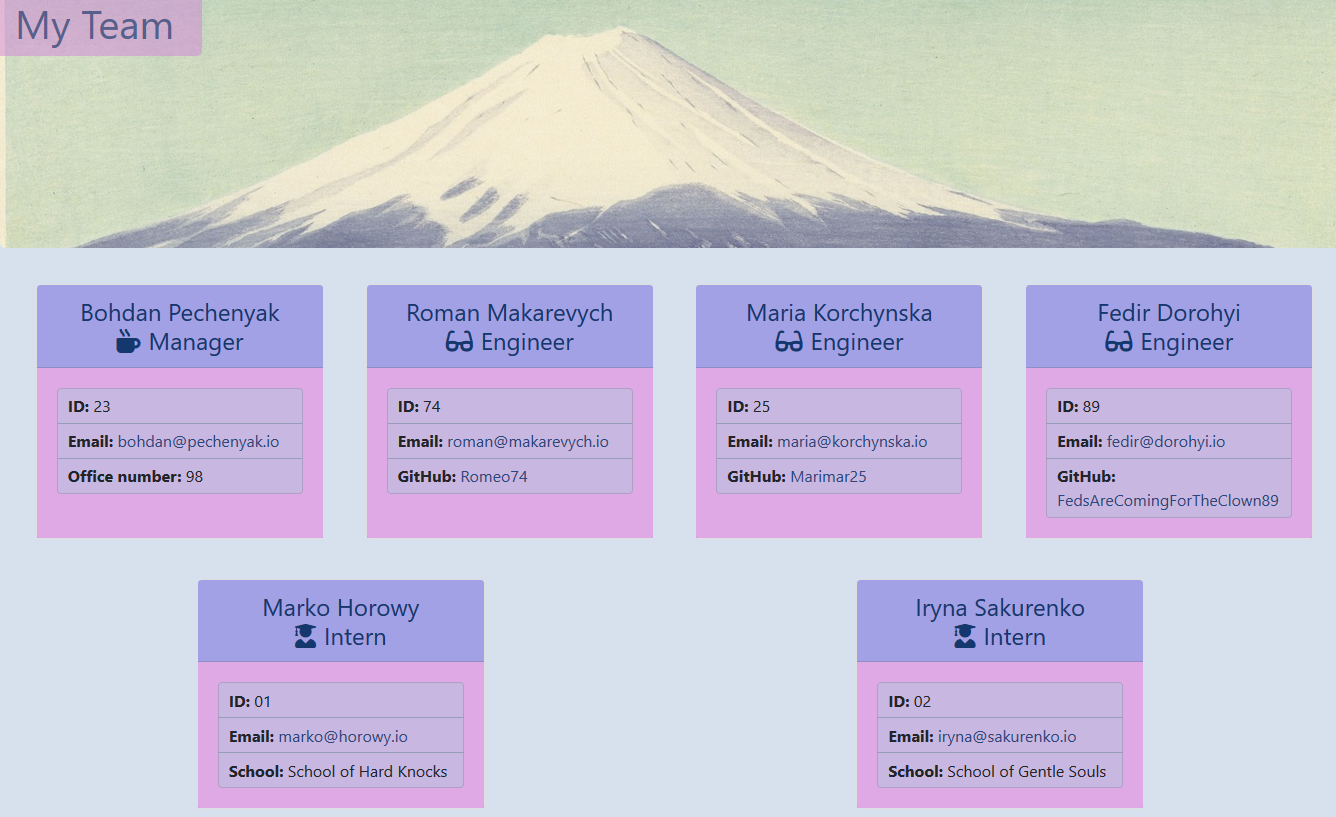Viewport: 1336px width, 817px height.
Task: Click the Engineer label under Maria Korchynska
Action: coord(857,342)
